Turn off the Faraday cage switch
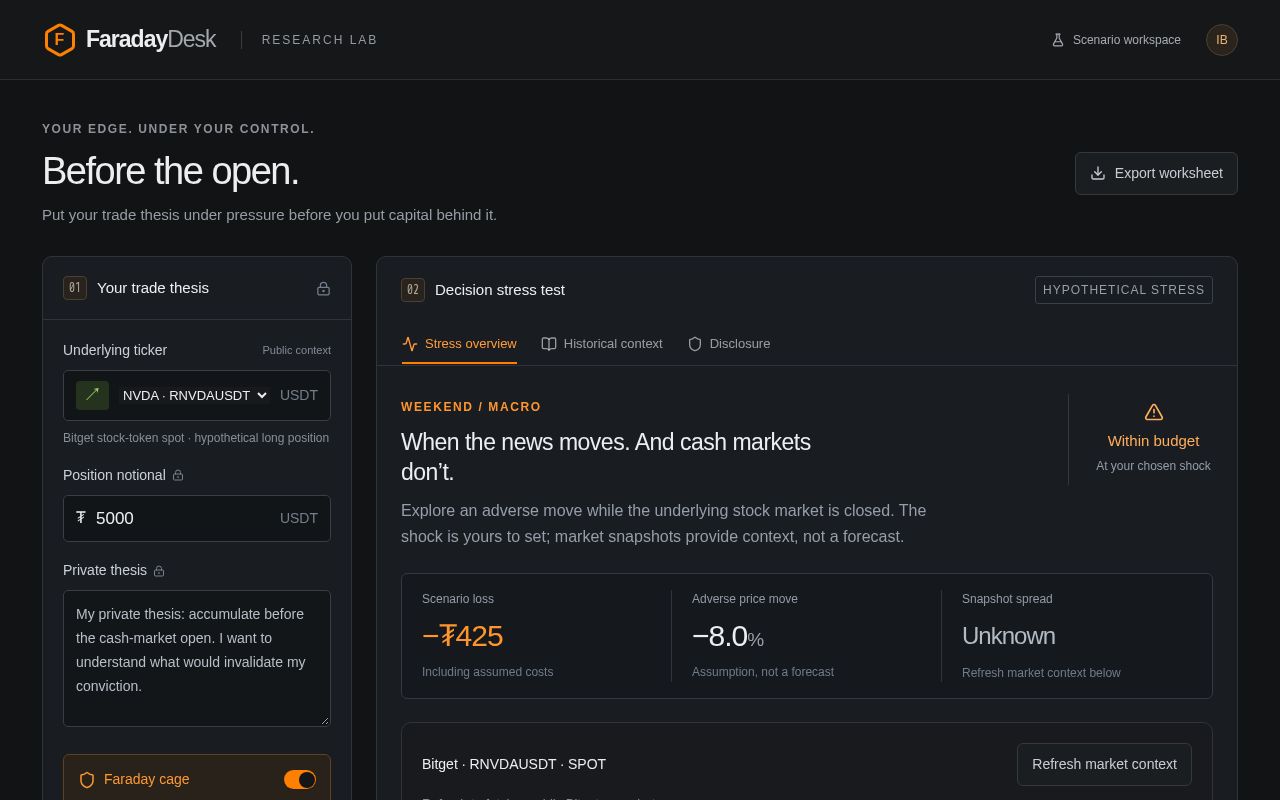Image resolution: width=1280 pixels, height=800 pixels. [300, 780]
